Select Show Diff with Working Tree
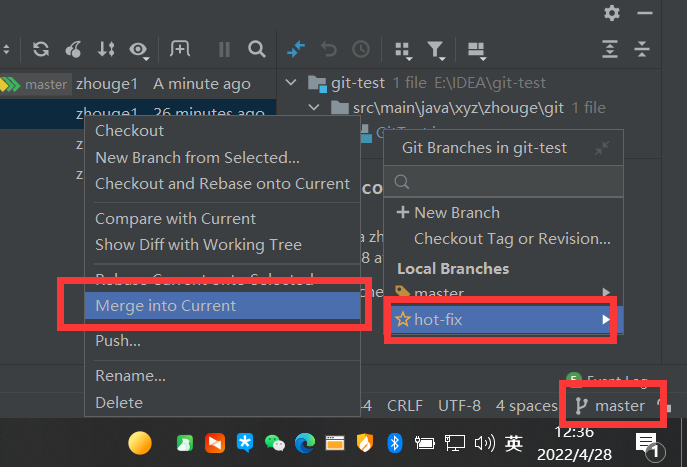Viewport: 687px width, 467px height. pos(222,244)
